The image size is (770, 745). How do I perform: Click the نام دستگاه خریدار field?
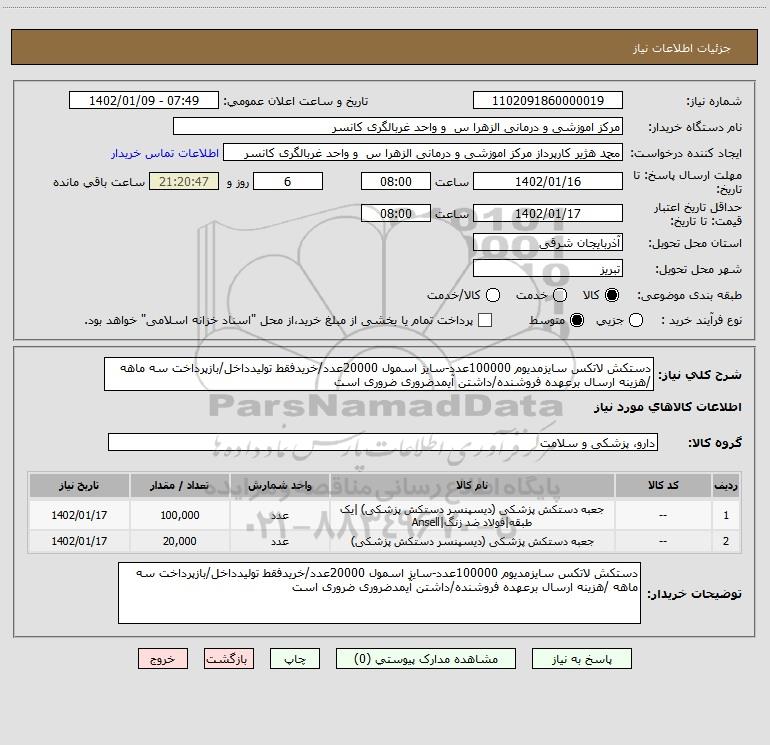pyautogui.click(x=398, y=127)
